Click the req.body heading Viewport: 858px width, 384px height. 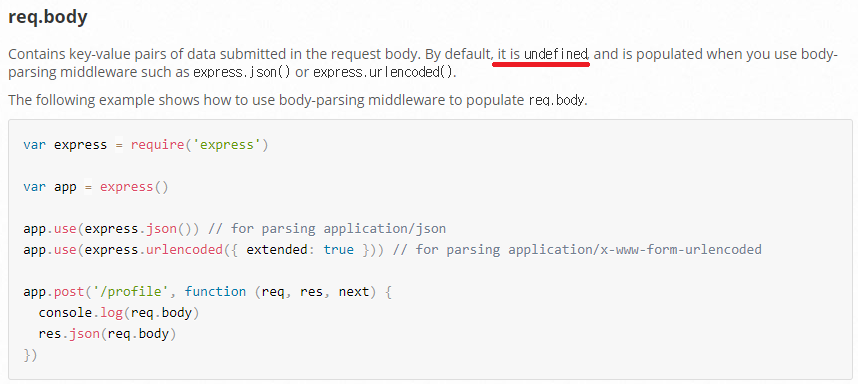pos(48,18)
